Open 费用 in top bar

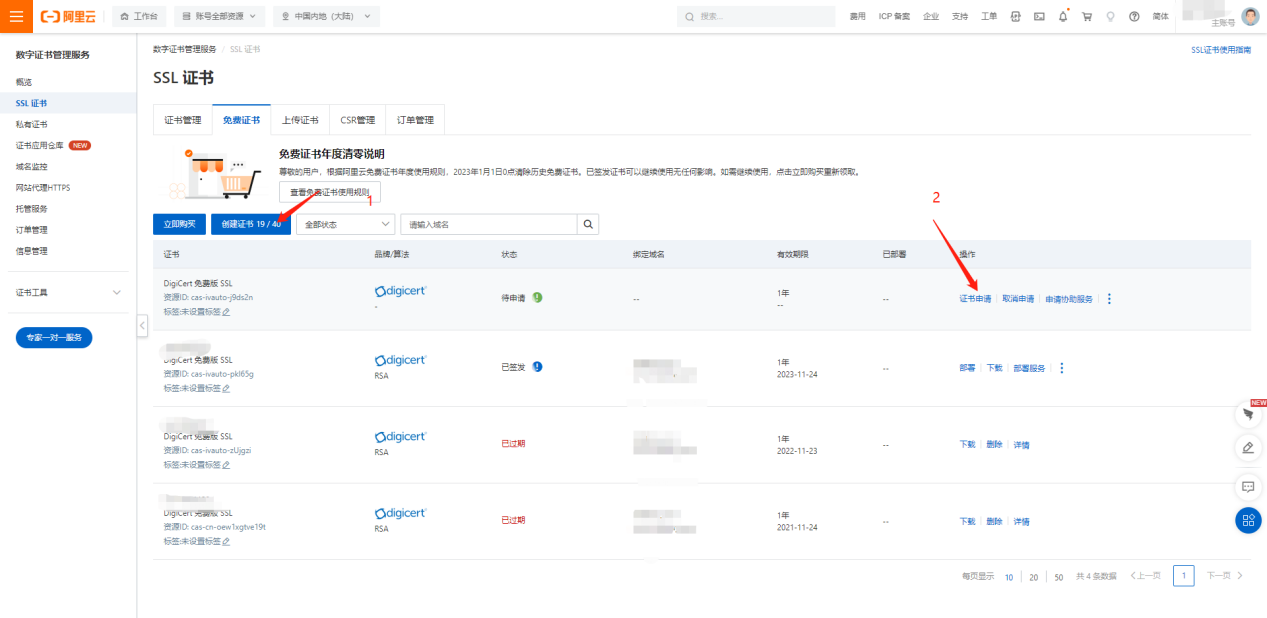point(857,17)
